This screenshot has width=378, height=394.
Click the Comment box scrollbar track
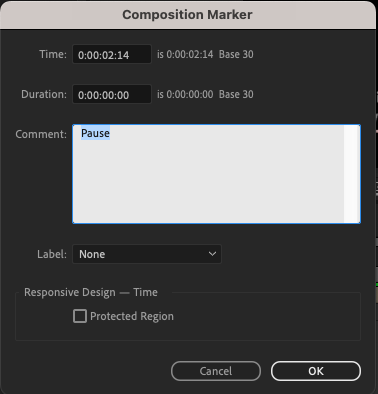point(352,174)
